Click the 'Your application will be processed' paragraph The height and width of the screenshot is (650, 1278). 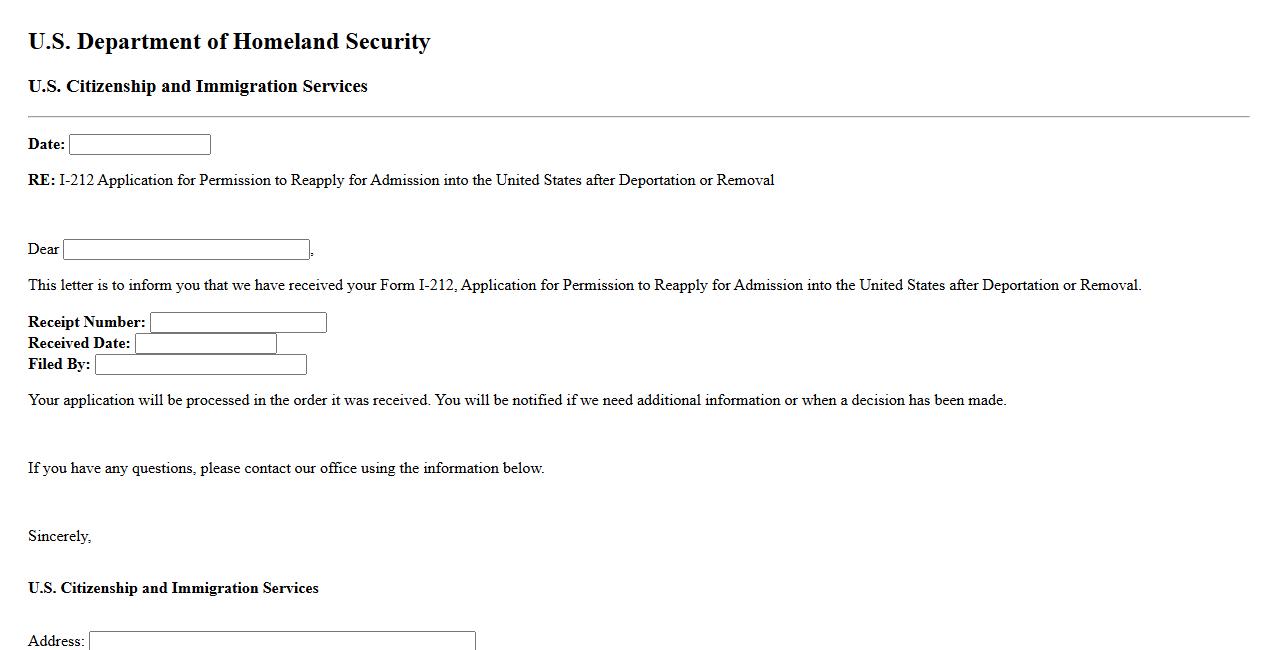coord(517,401)
